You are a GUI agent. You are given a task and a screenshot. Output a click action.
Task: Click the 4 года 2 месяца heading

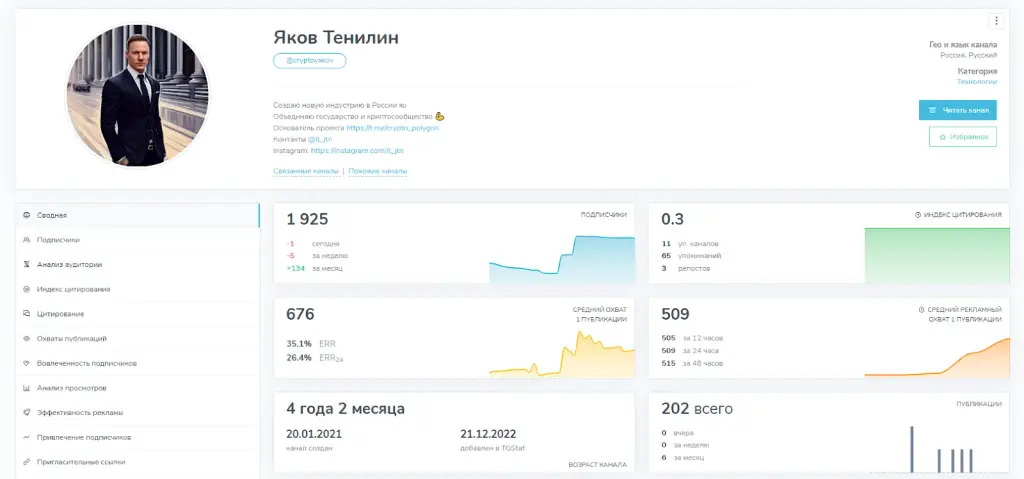pos(345,409)
